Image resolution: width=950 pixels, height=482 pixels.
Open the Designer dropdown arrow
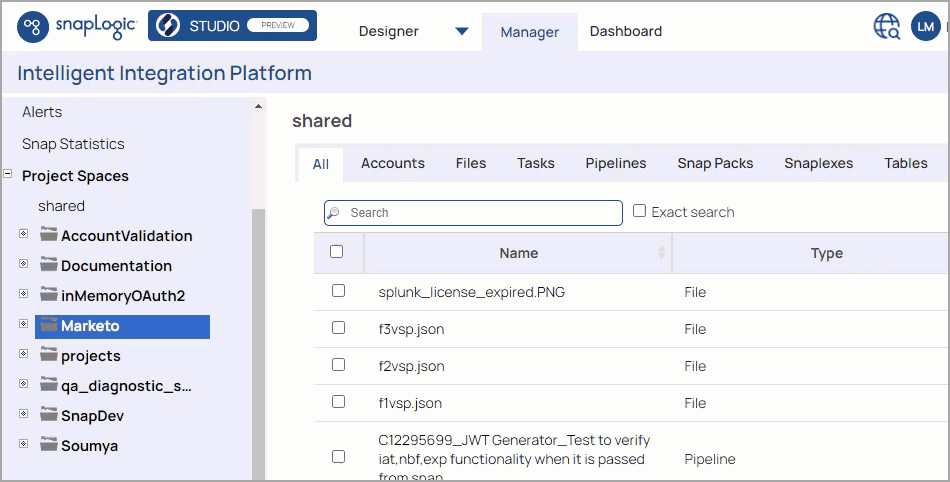click(462, 31)
